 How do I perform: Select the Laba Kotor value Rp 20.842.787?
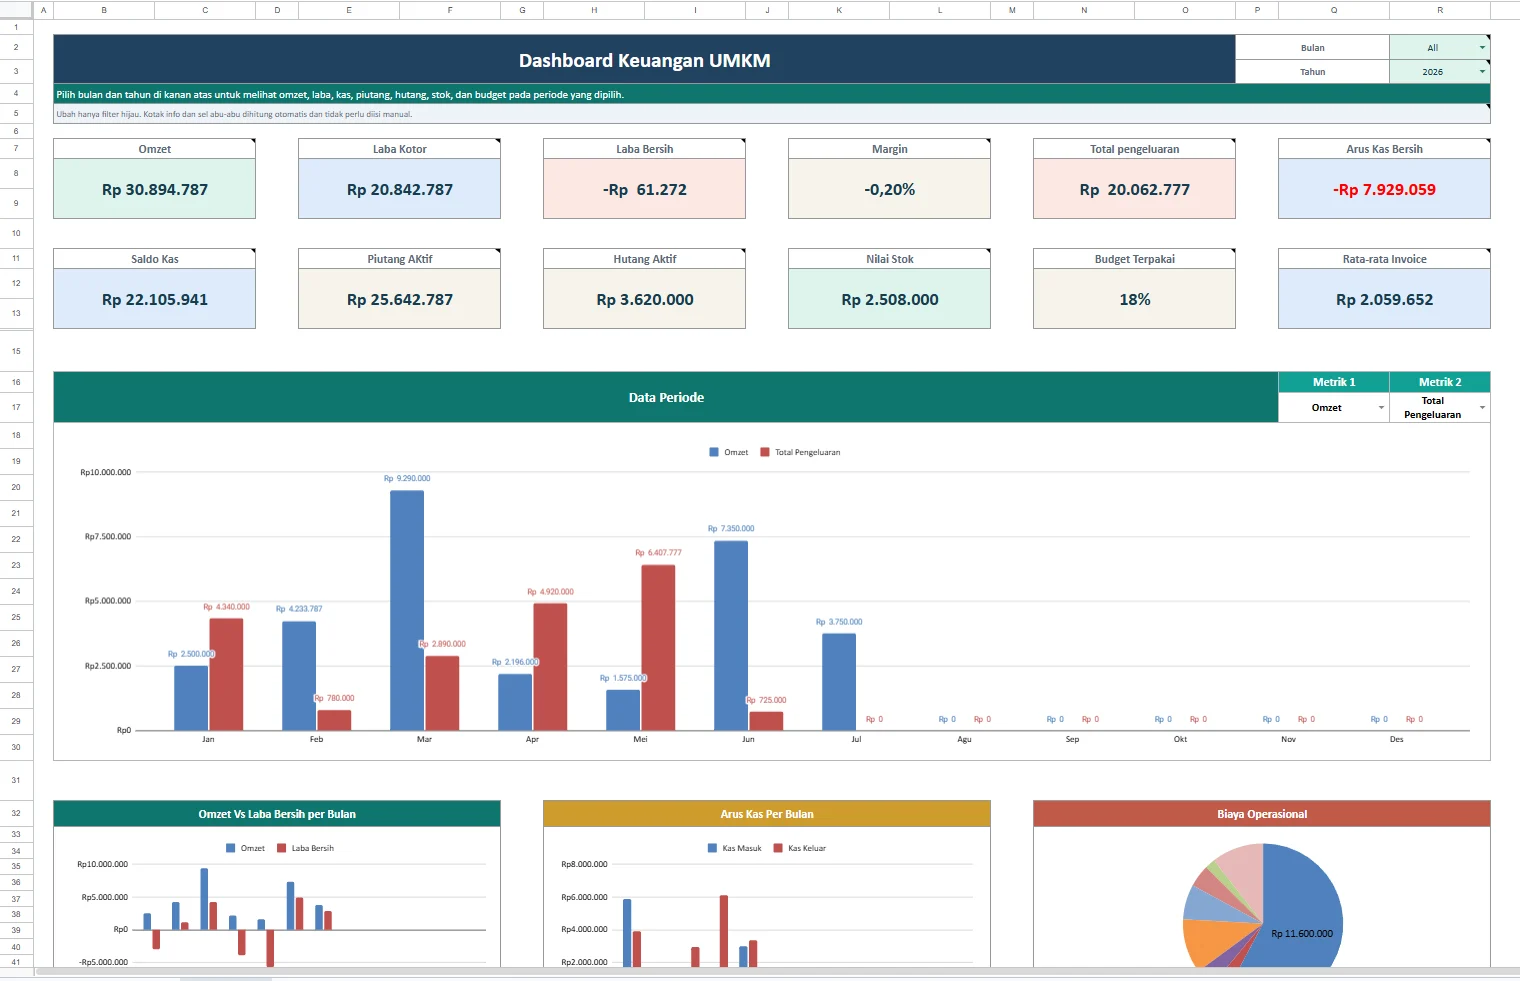pyautogui.click(x=400, y=189)
